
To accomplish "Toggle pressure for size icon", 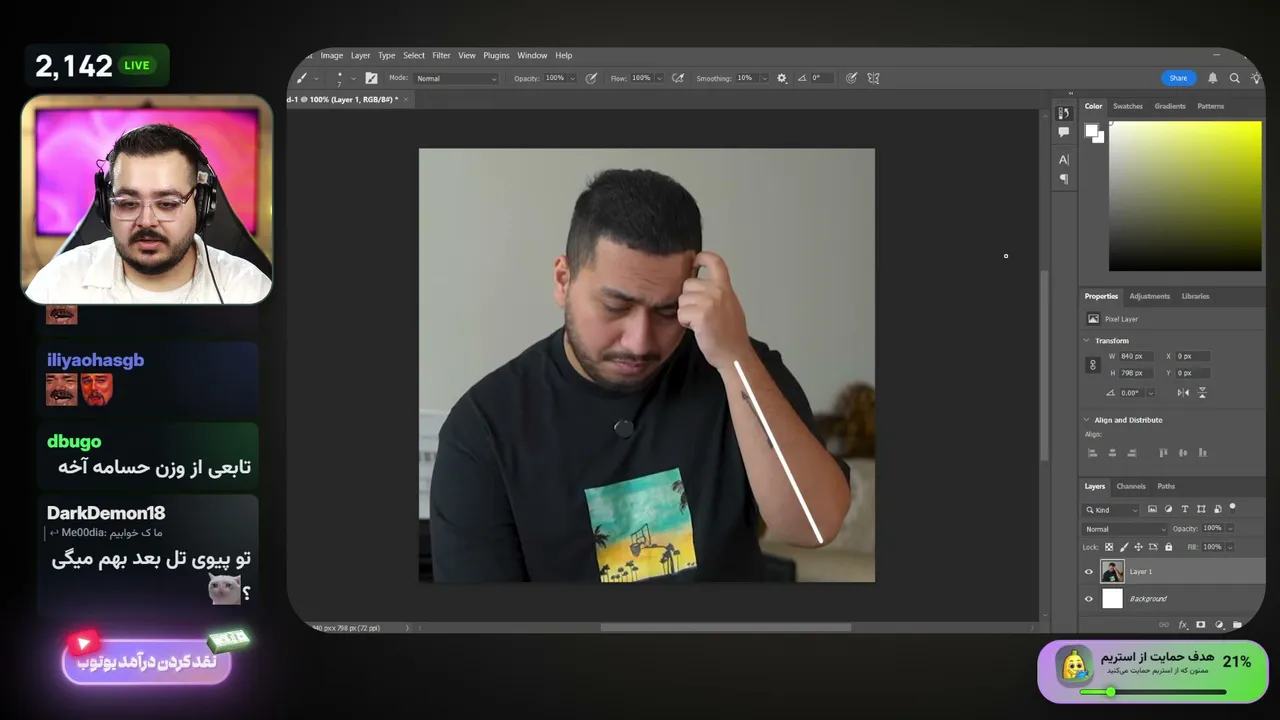I will point(851,78).
